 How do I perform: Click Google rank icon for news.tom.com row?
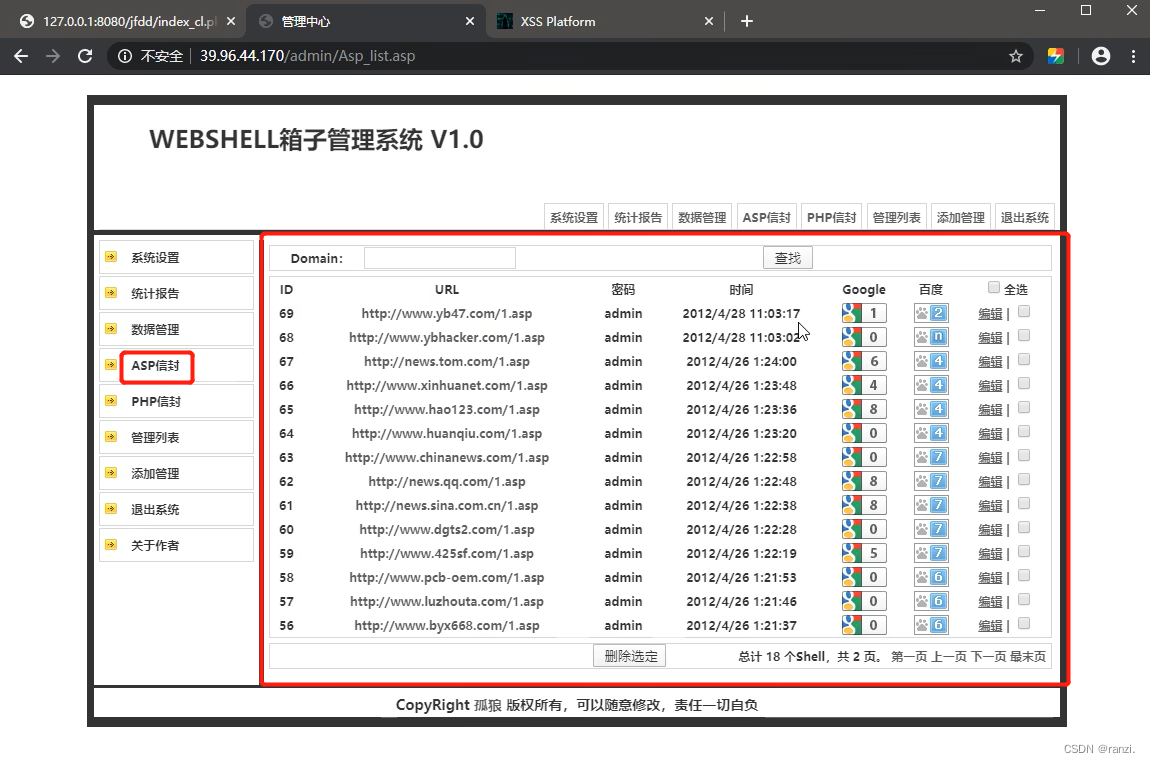(x=864, y=362)
